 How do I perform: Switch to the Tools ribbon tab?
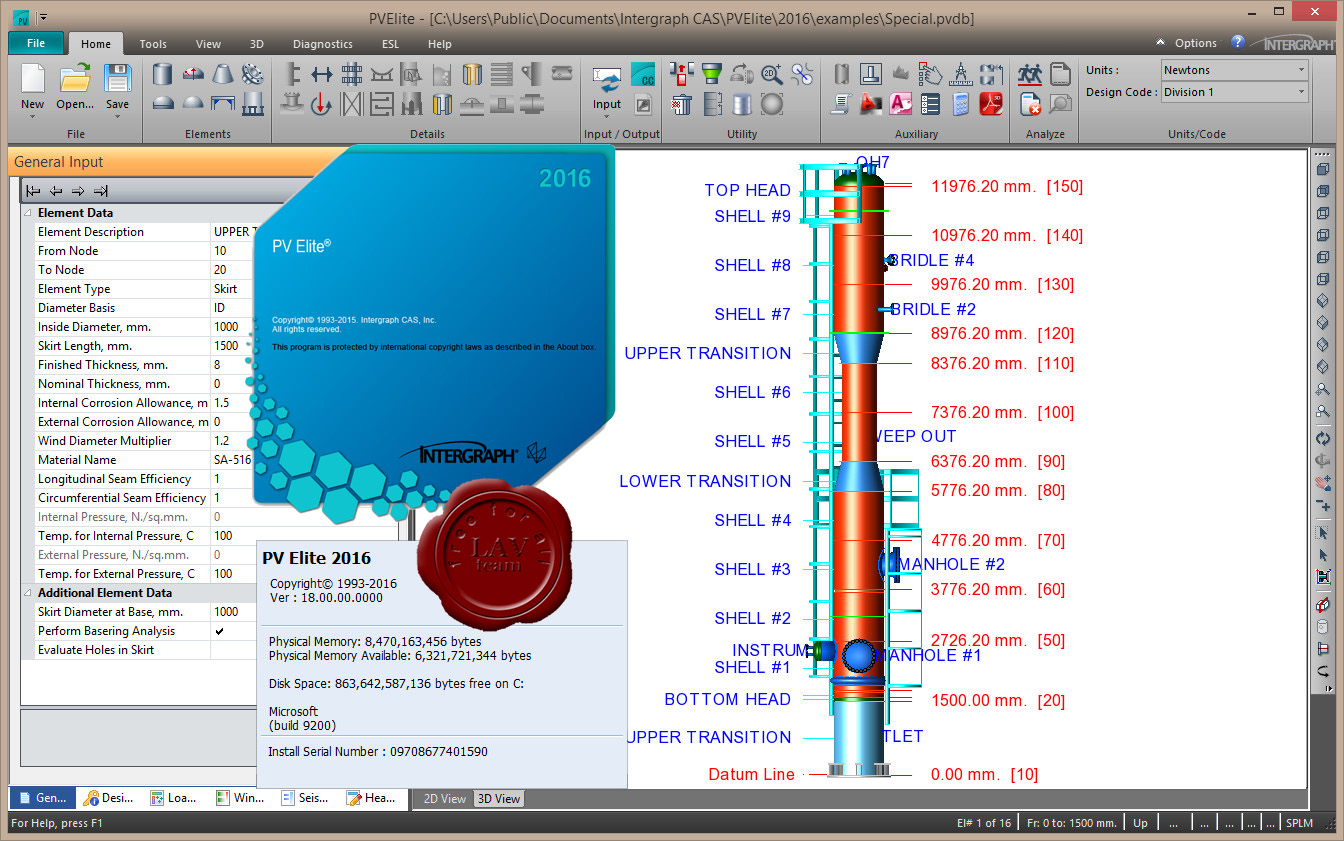click(x=153, y=44)
